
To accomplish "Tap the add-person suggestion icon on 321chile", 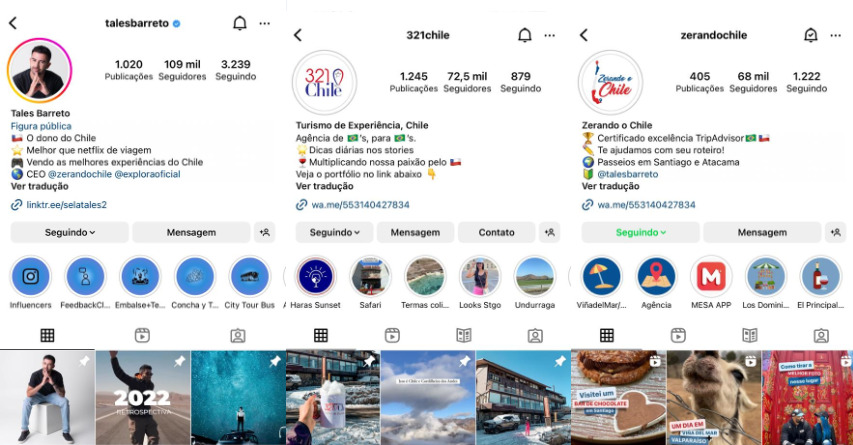I will tap(549, 232).
